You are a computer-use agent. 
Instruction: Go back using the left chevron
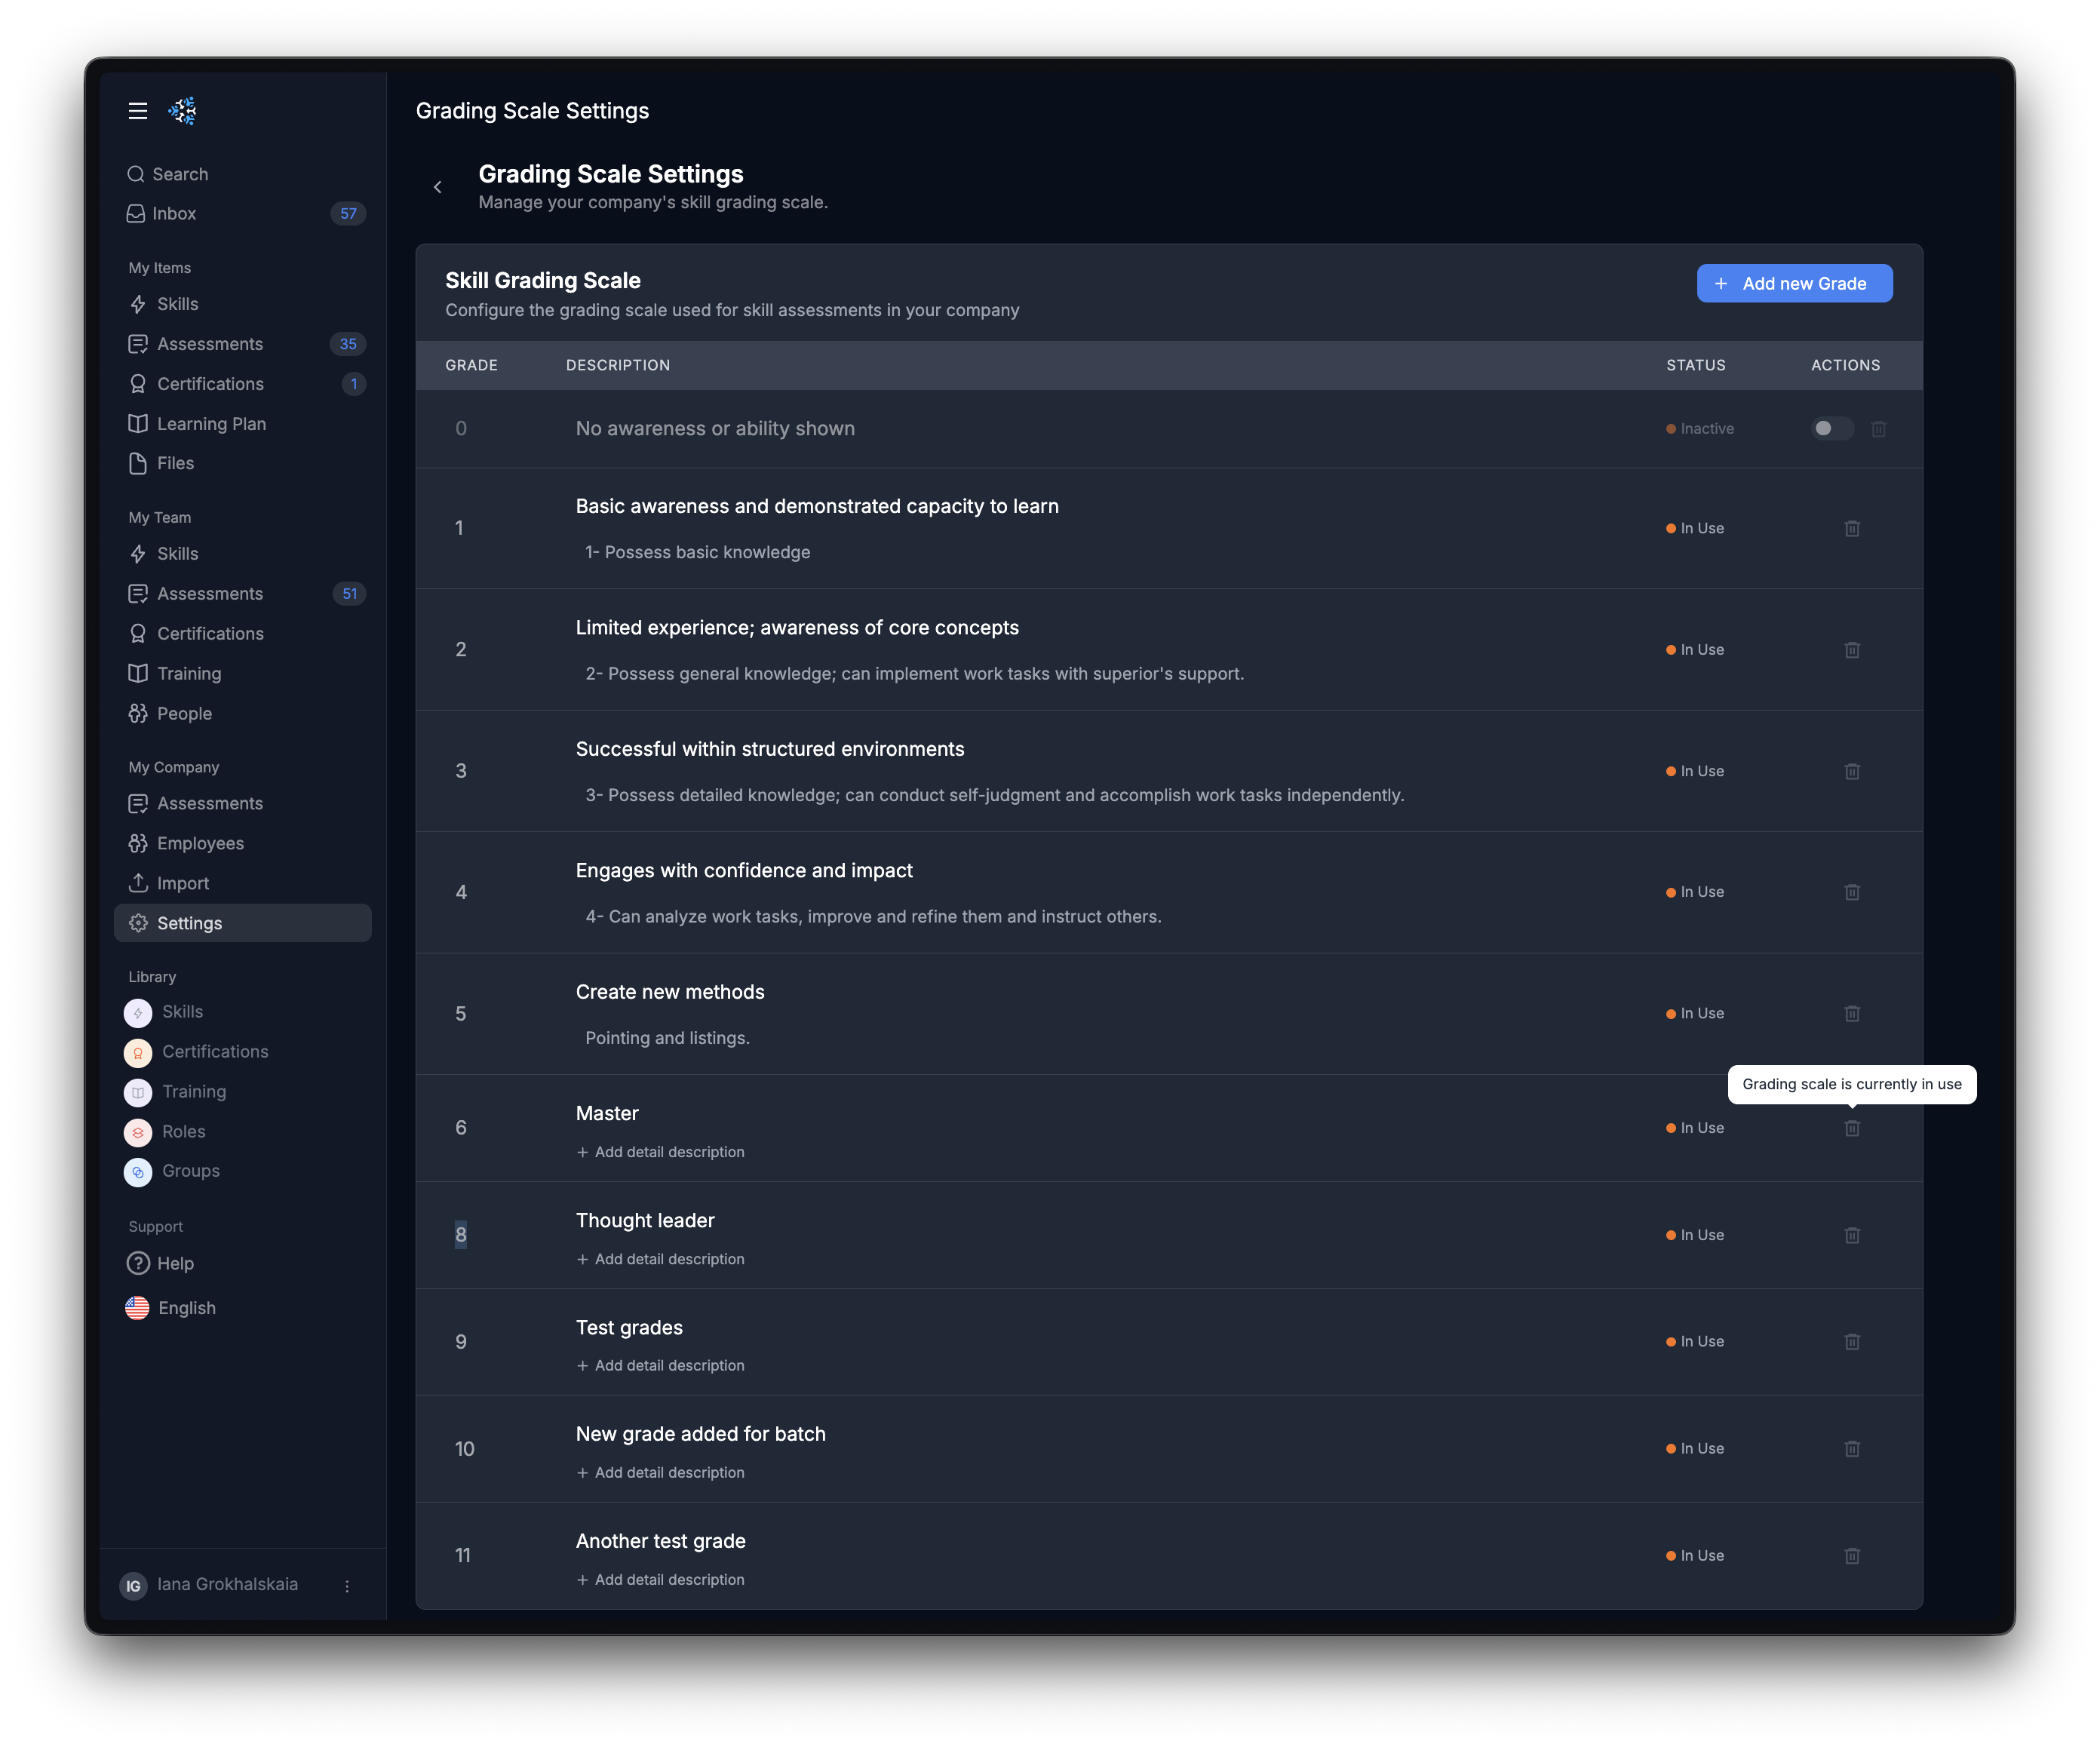[x=437, y=187]
